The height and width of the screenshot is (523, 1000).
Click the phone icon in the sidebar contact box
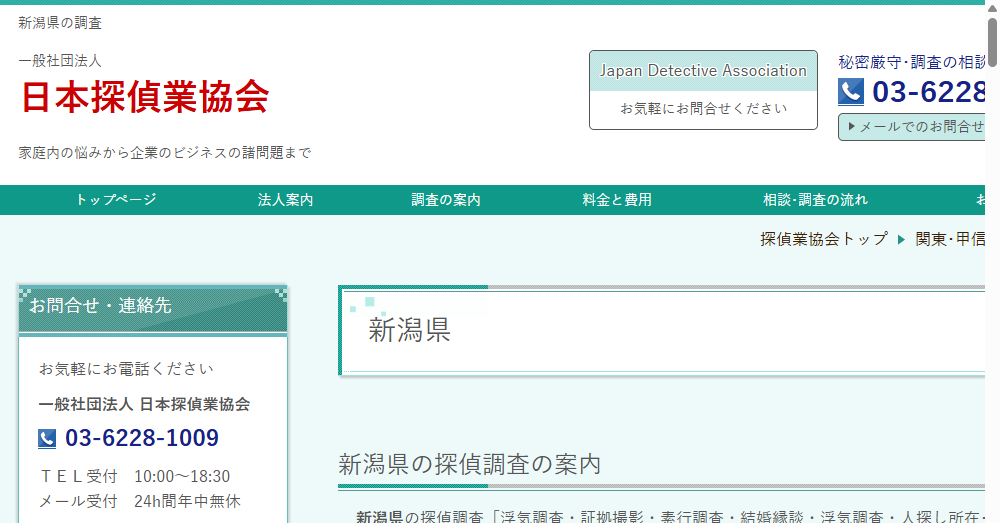tap(47, 439)
